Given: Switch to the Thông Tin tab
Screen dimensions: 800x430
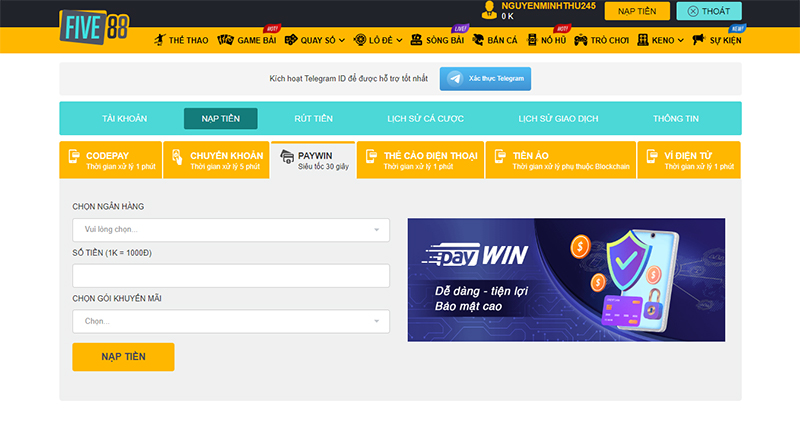Looking at the screenshot, I should pyautogui.click(x=676, y=118).
